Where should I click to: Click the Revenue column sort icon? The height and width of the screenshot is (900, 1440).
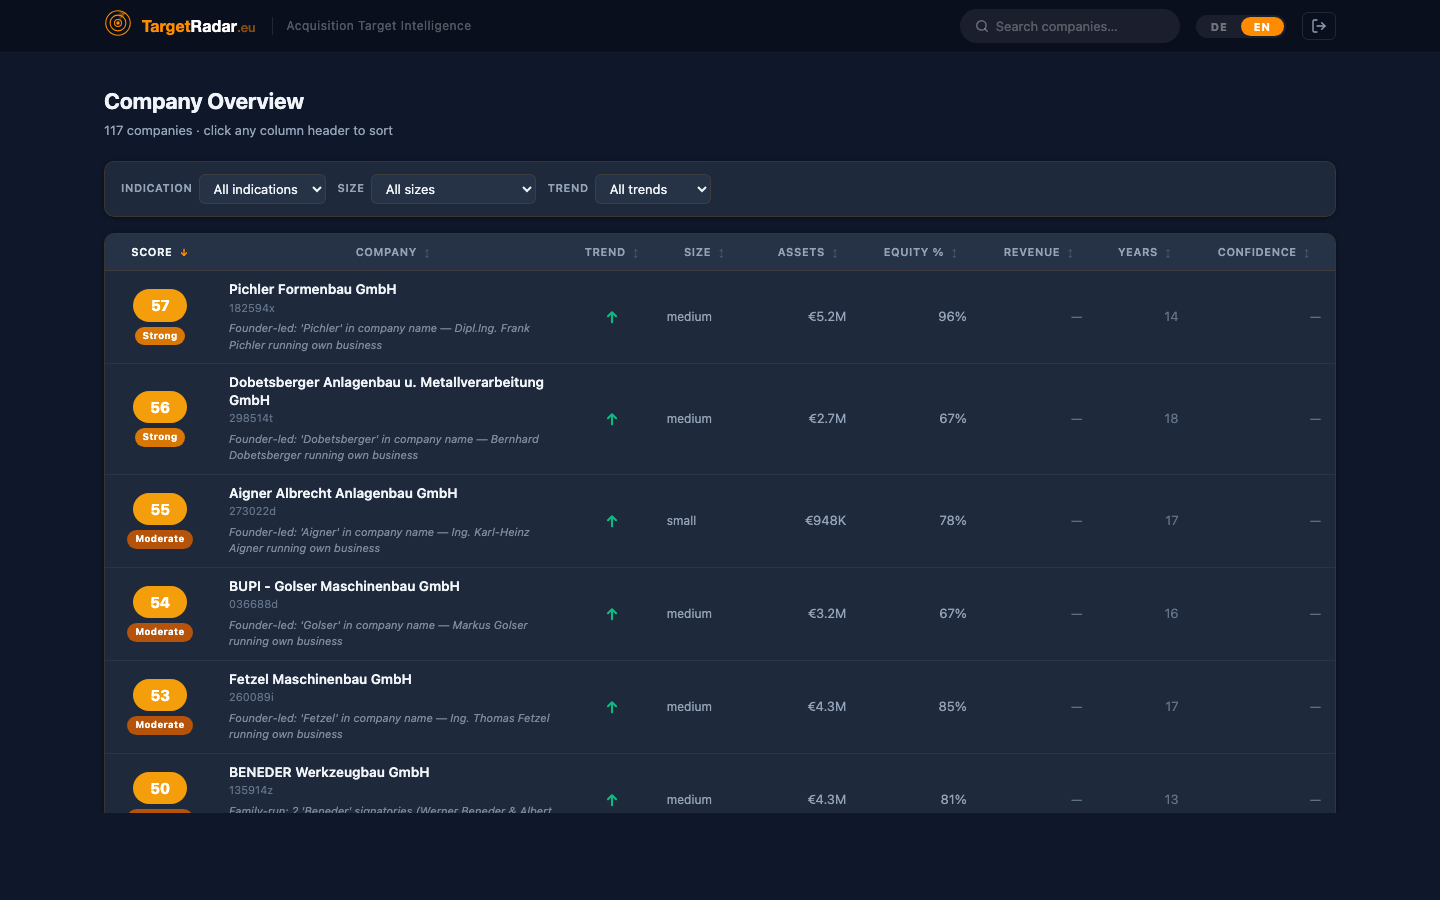pyautogui.click(x=1070, y=253)
